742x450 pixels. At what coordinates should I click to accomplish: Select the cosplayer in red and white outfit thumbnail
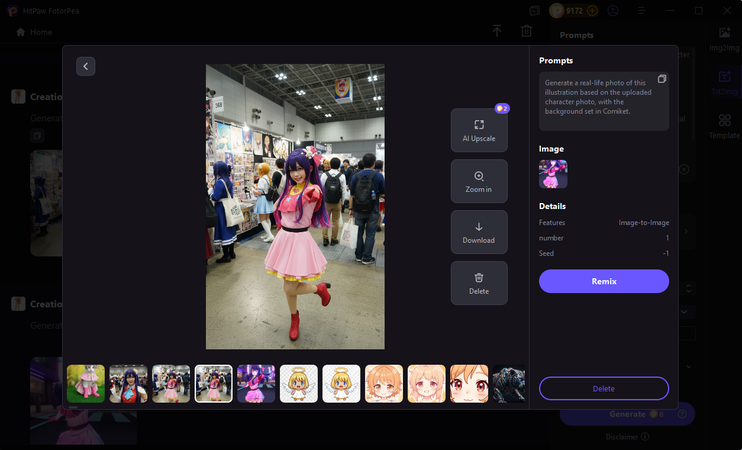128,384
